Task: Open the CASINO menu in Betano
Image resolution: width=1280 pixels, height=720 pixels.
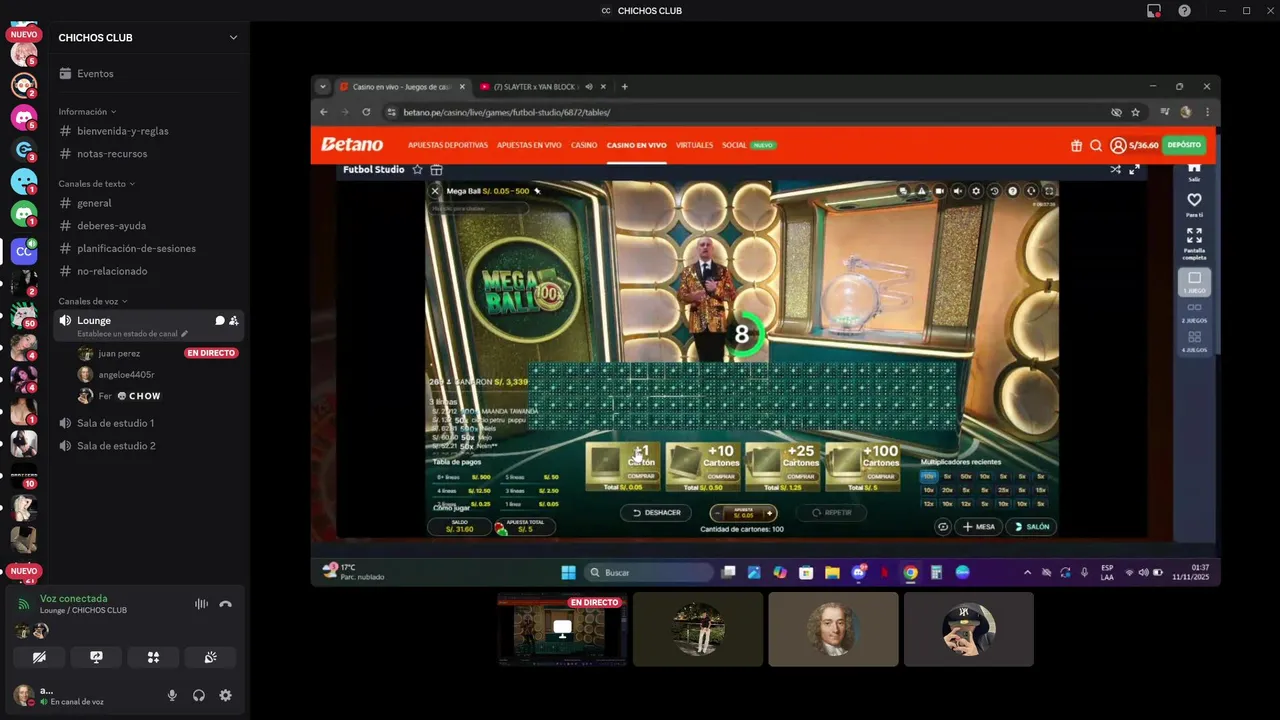Action: point(584,145)
